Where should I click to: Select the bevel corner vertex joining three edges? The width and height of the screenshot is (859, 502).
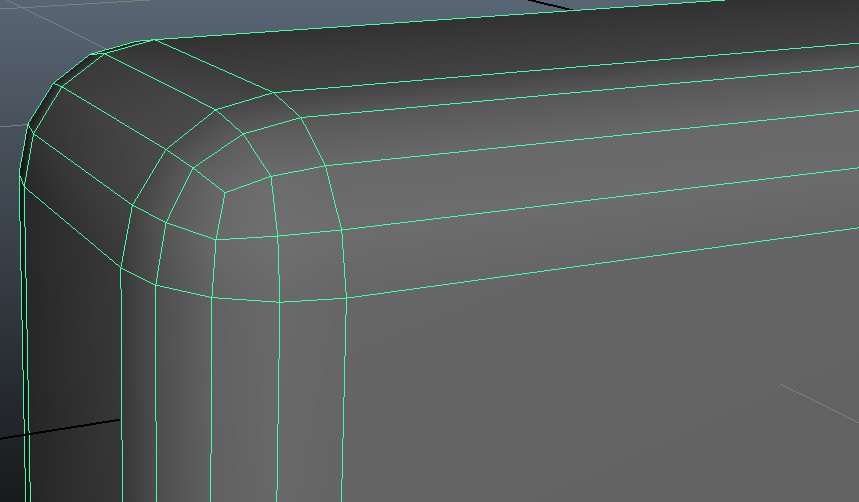pos(225,192)
